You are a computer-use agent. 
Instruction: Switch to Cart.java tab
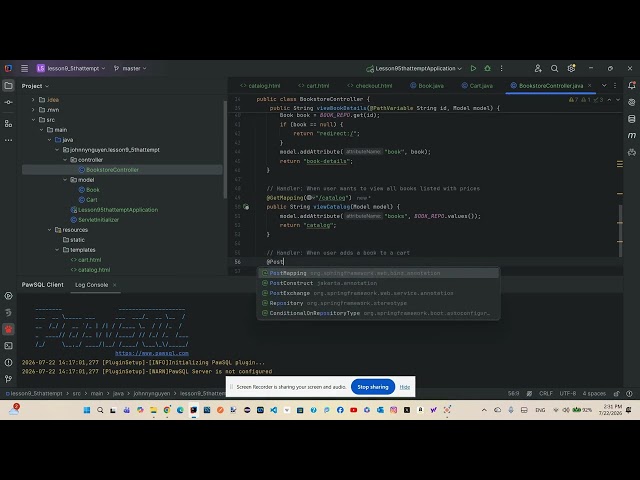click(x=477, y=86)
